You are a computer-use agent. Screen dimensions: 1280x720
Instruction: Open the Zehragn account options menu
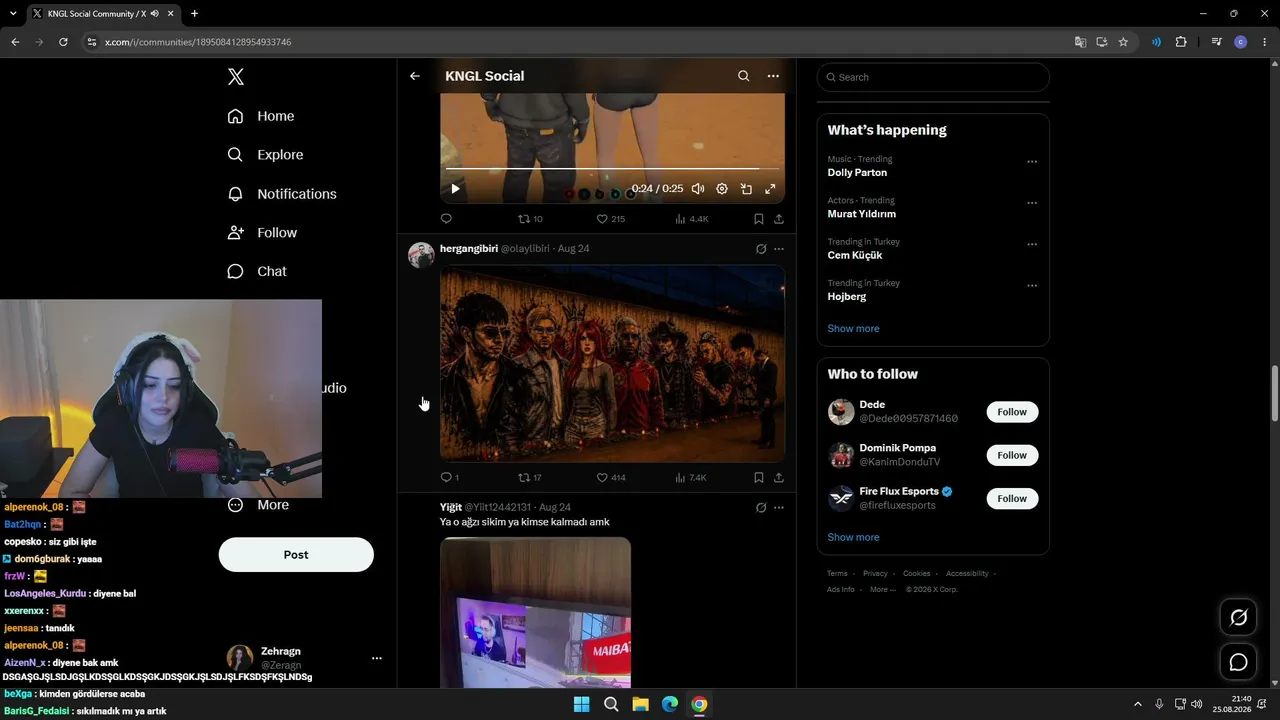(x=376, y=658)
